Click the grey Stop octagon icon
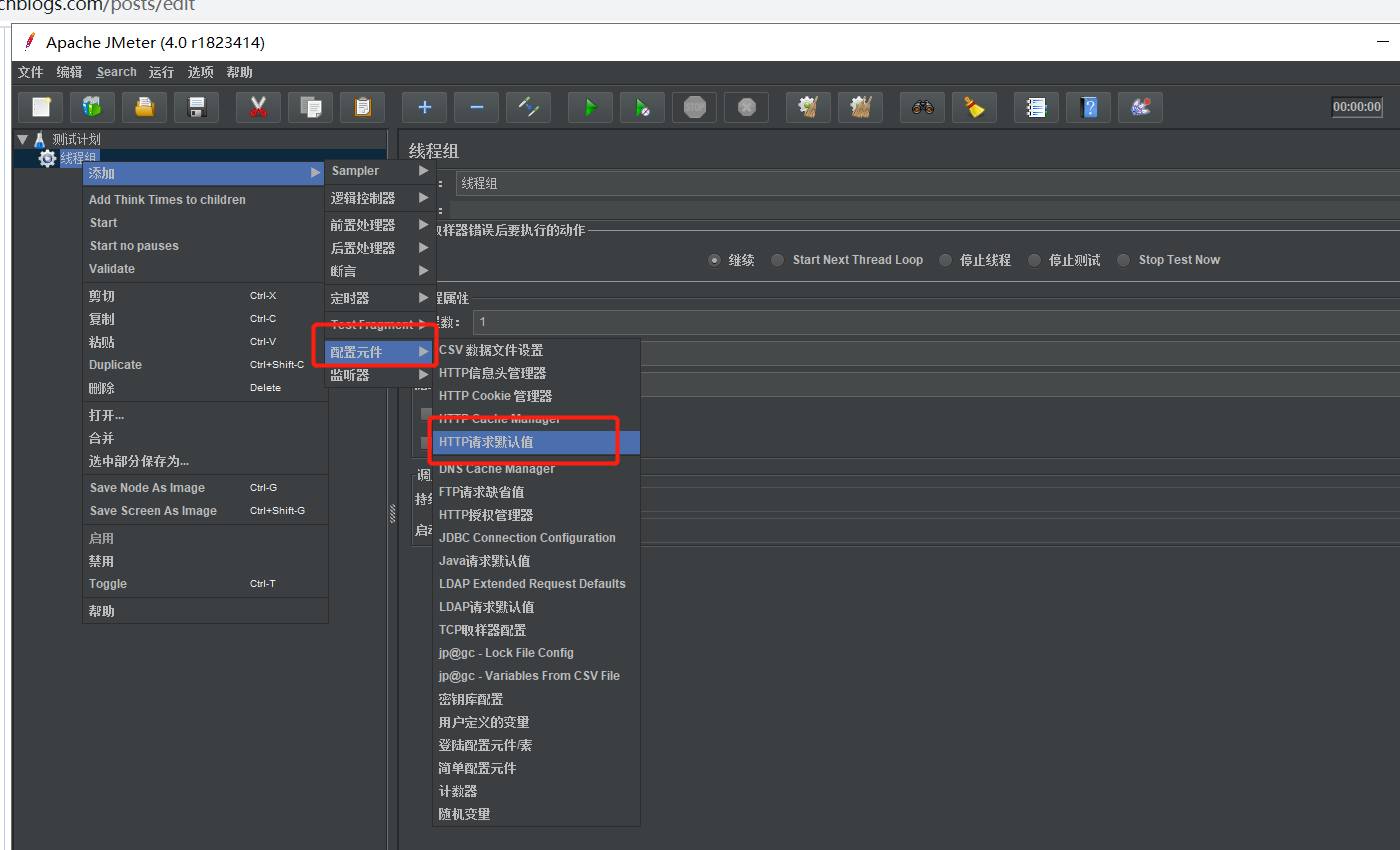1400x850 pixels. click(x=695, y=107)
